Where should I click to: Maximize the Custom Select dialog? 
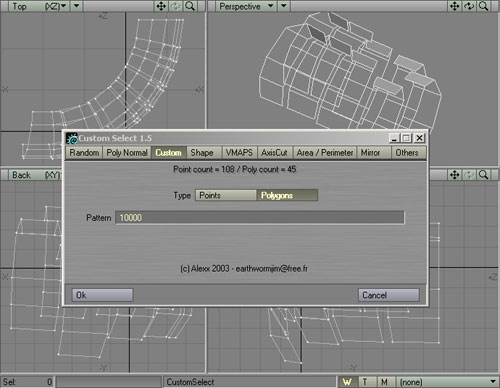point(406,138)
